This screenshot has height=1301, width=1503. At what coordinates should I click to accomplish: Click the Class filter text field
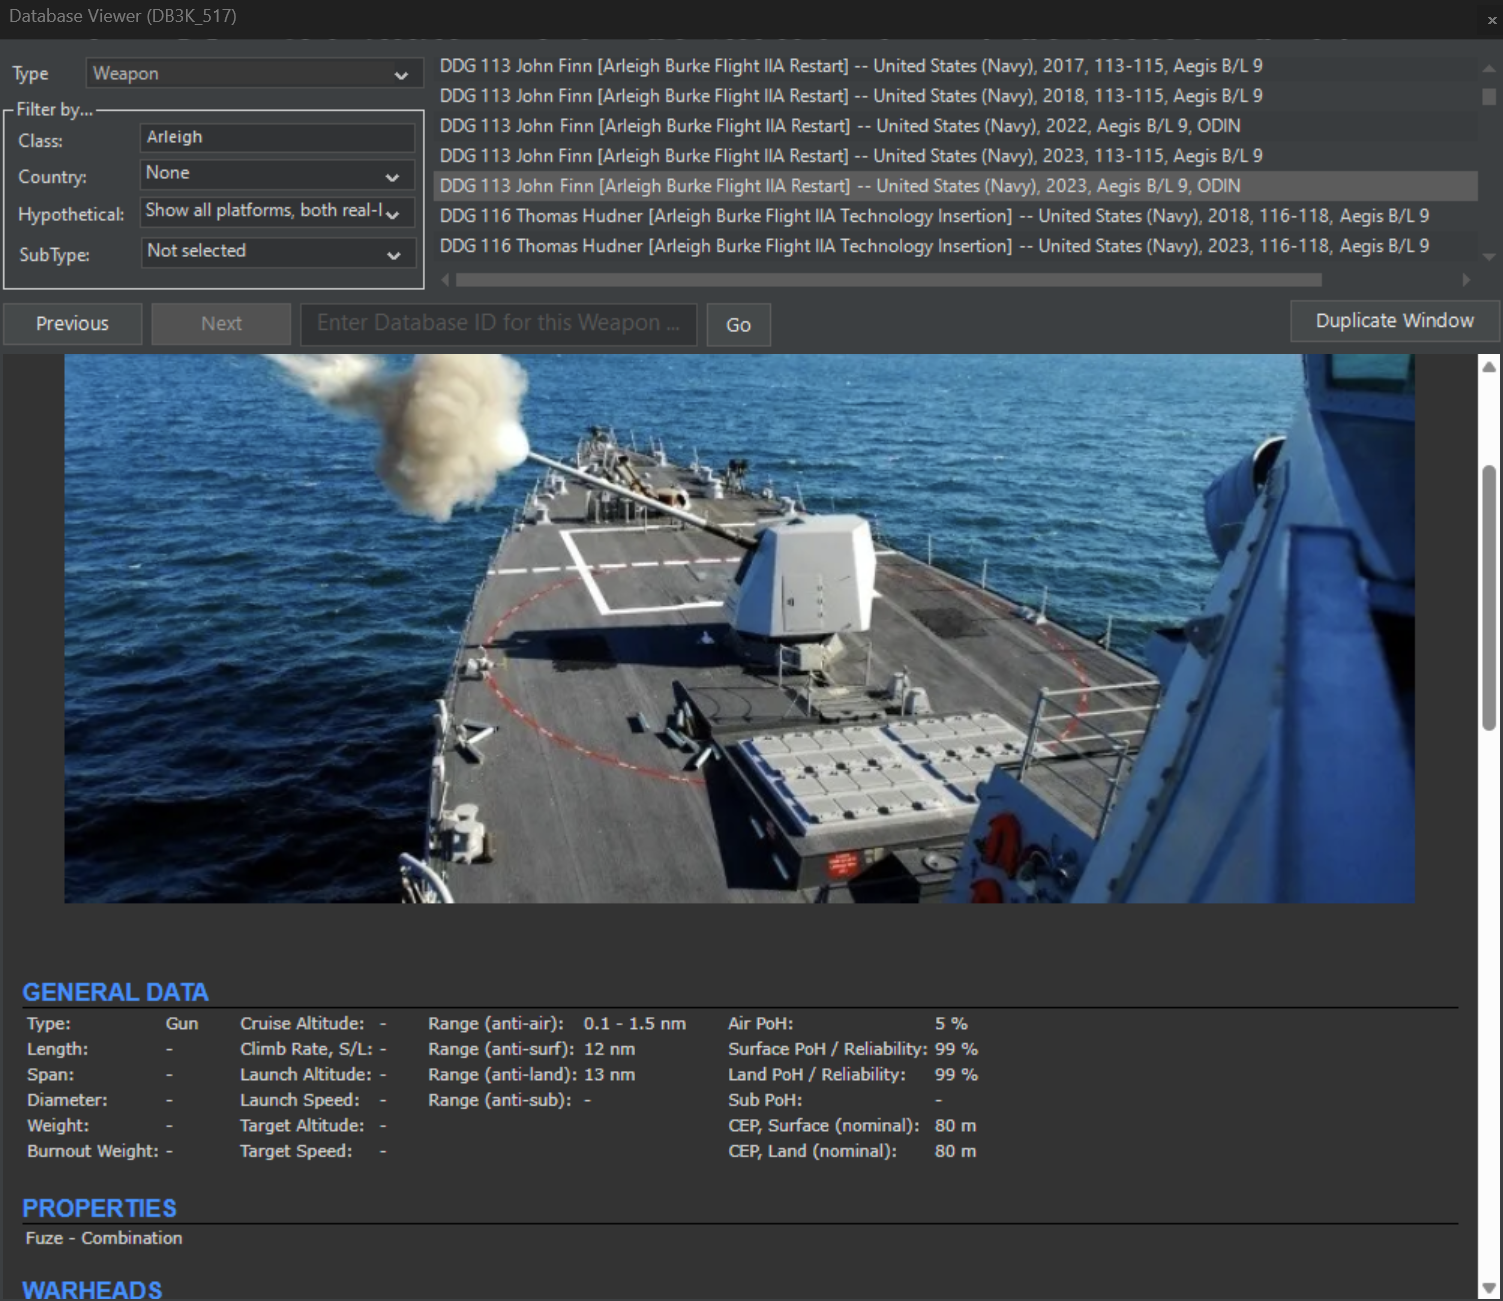click(x=277, y=137)
